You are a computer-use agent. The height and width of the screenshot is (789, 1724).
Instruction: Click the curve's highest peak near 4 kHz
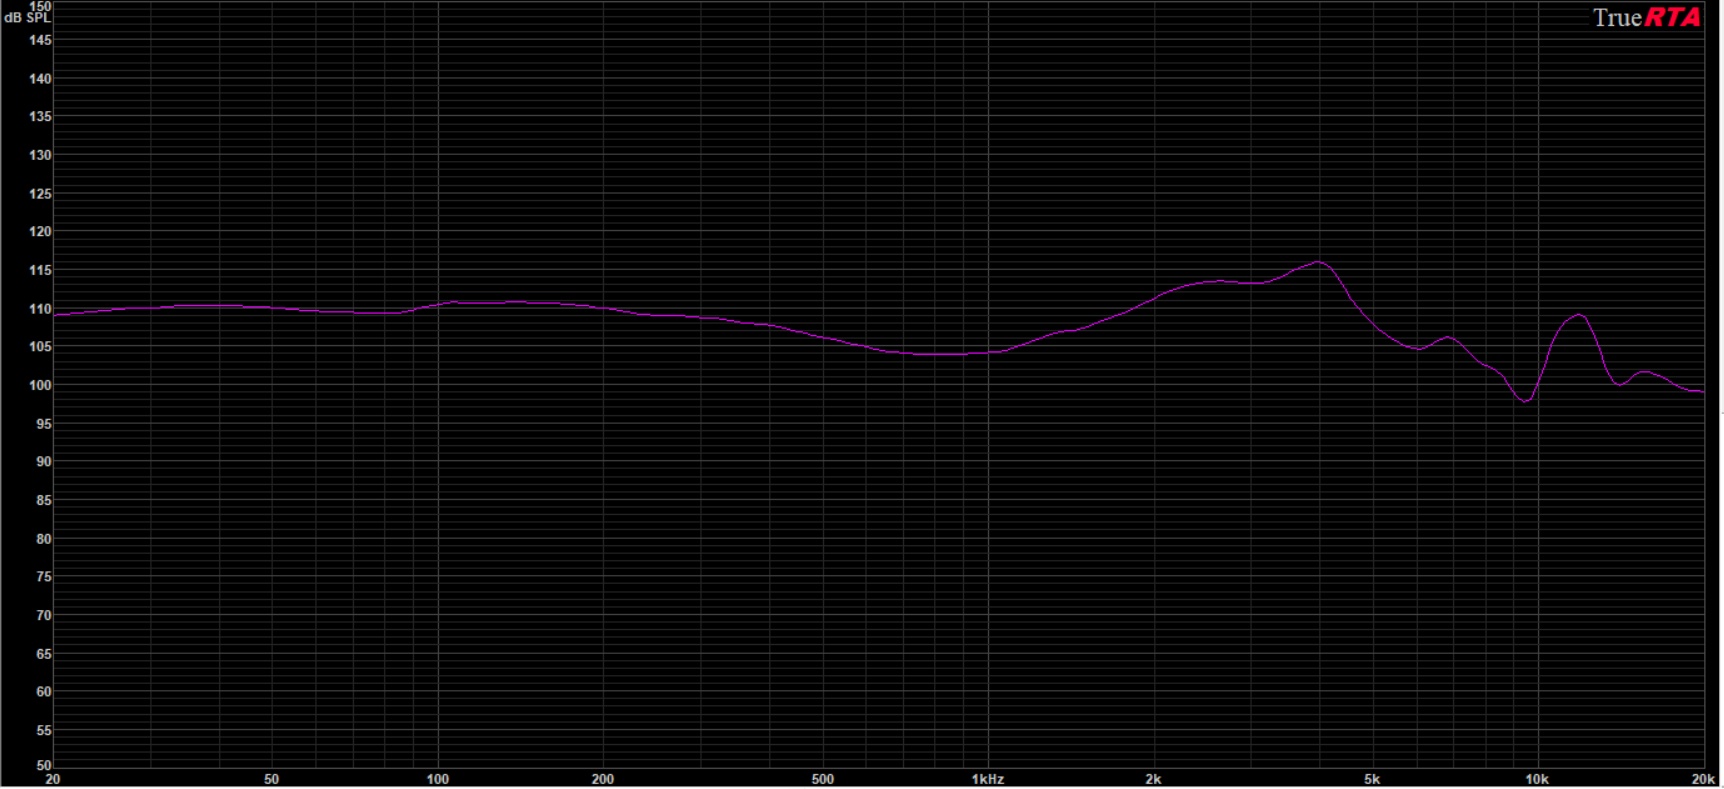coord(1319,262)
